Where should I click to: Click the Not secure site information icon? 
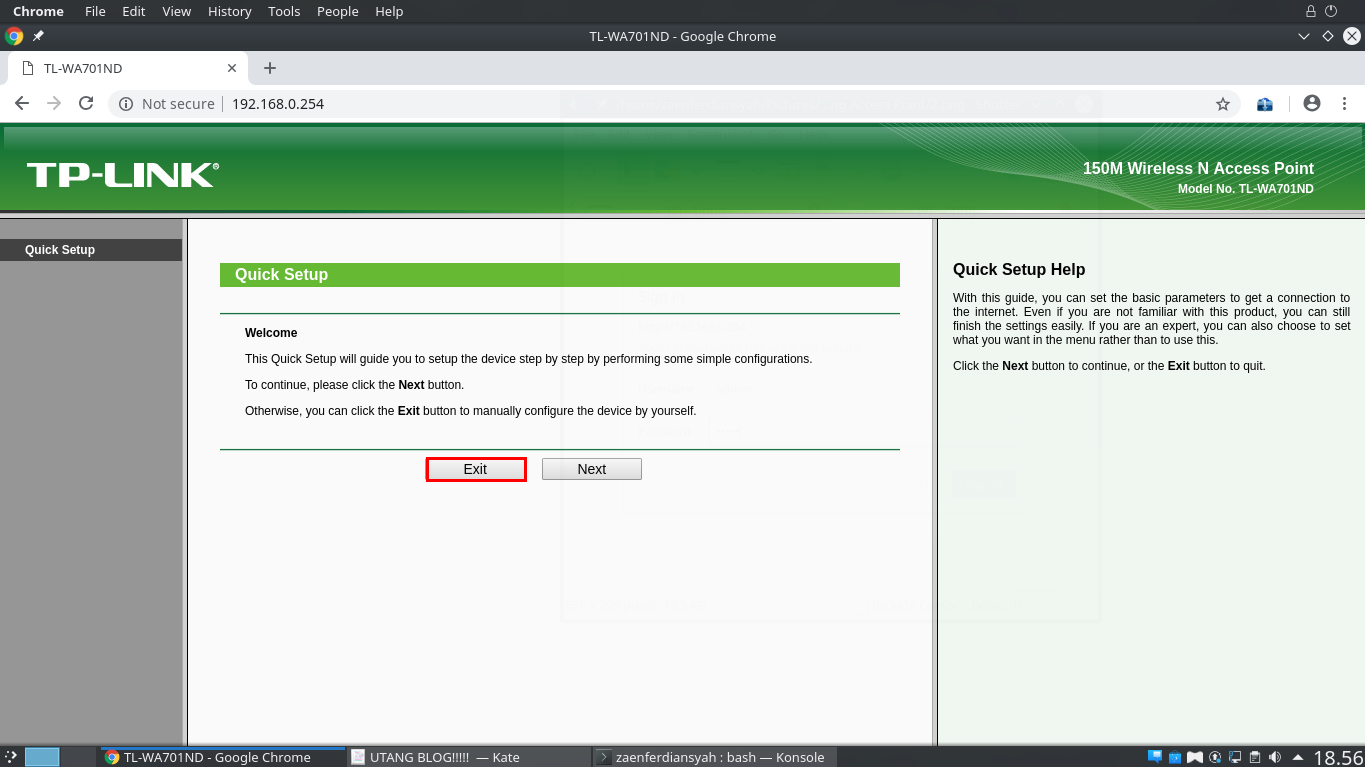[x=125, y=103]
